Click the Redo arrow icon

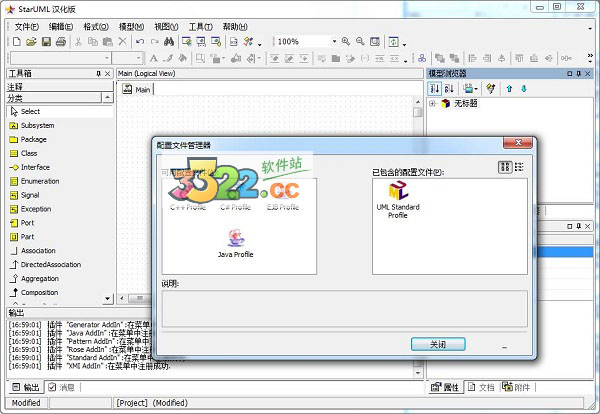click(x=155, y=41)
